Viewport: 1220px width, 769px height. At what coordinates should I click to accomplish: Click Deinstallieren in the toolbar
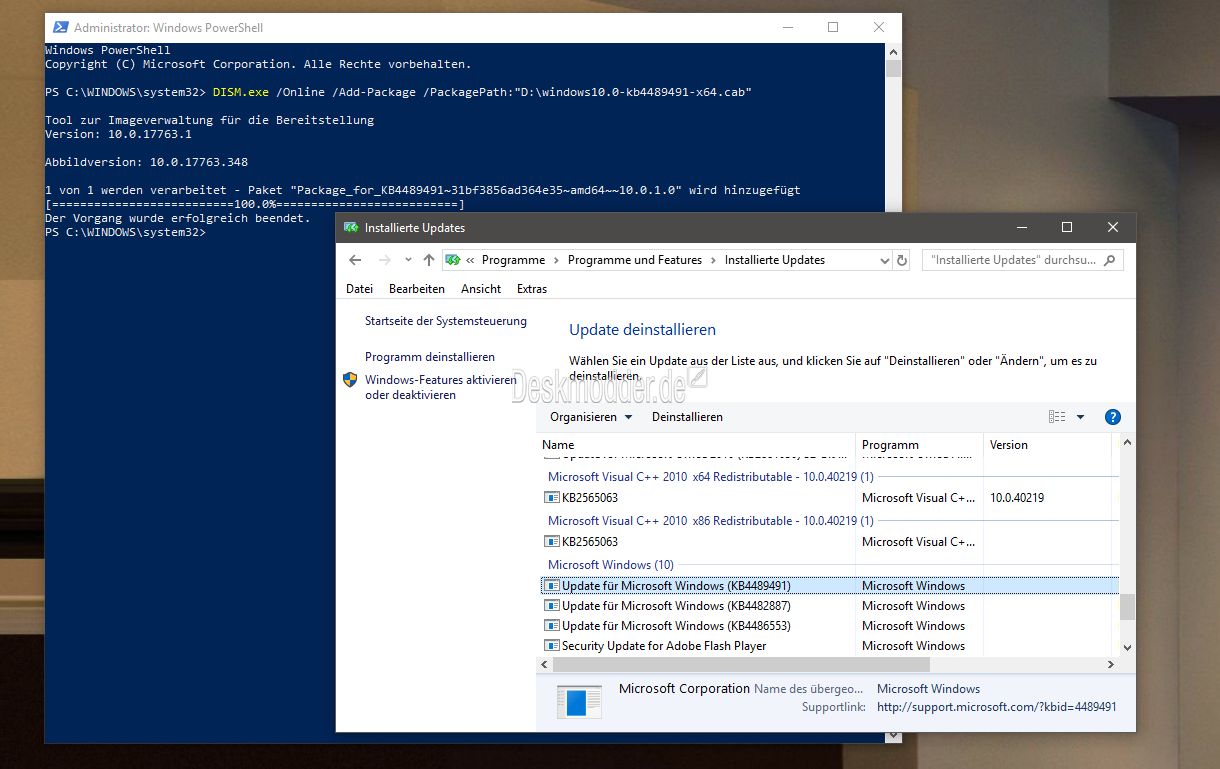(687, 417)
